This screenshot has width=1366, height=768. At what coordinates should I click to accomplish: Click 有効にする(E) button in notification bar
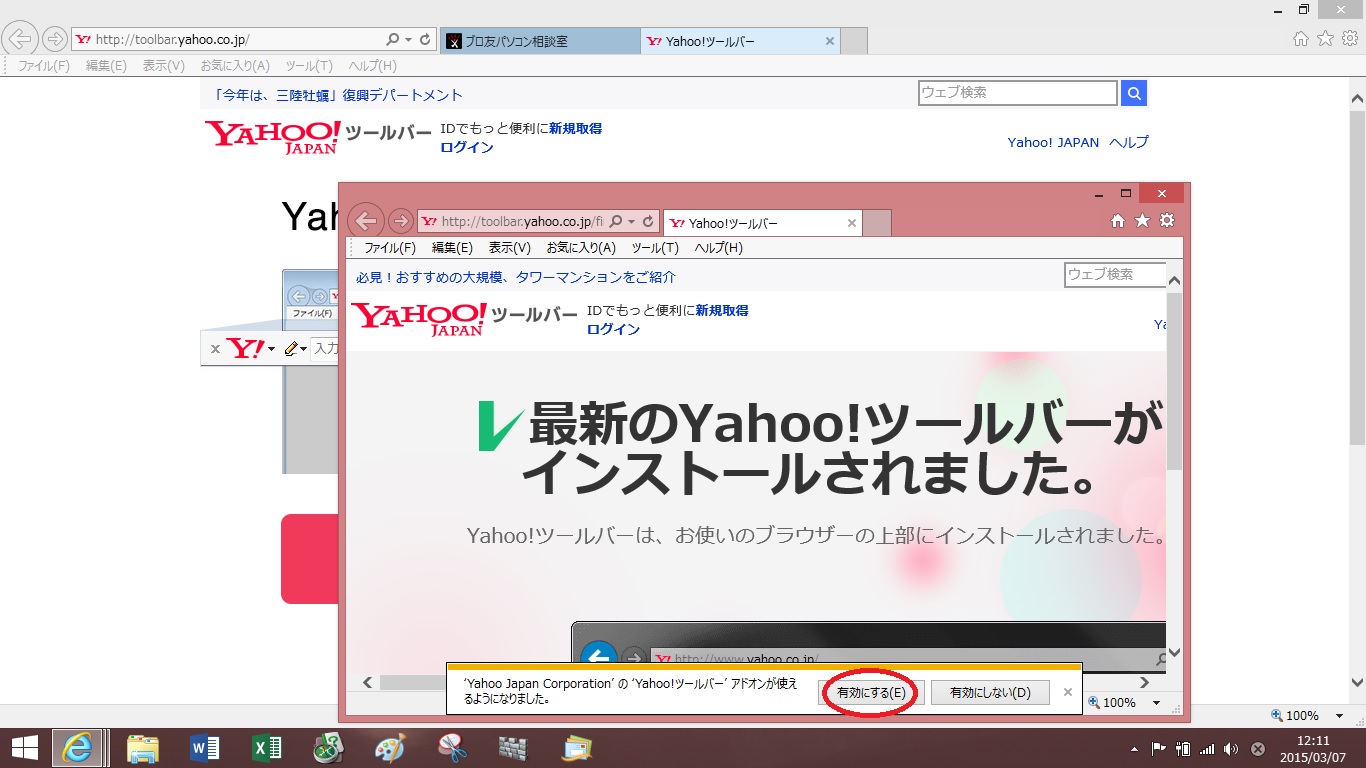(871, 692)
